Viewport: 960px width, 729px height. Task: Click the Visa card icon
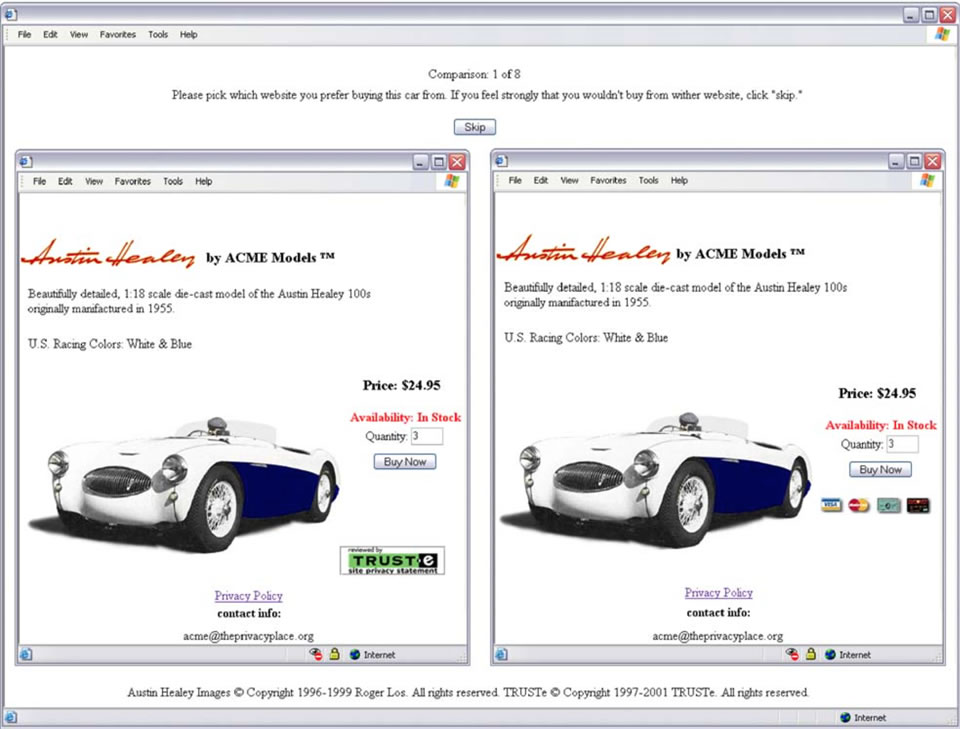(831, 505)
